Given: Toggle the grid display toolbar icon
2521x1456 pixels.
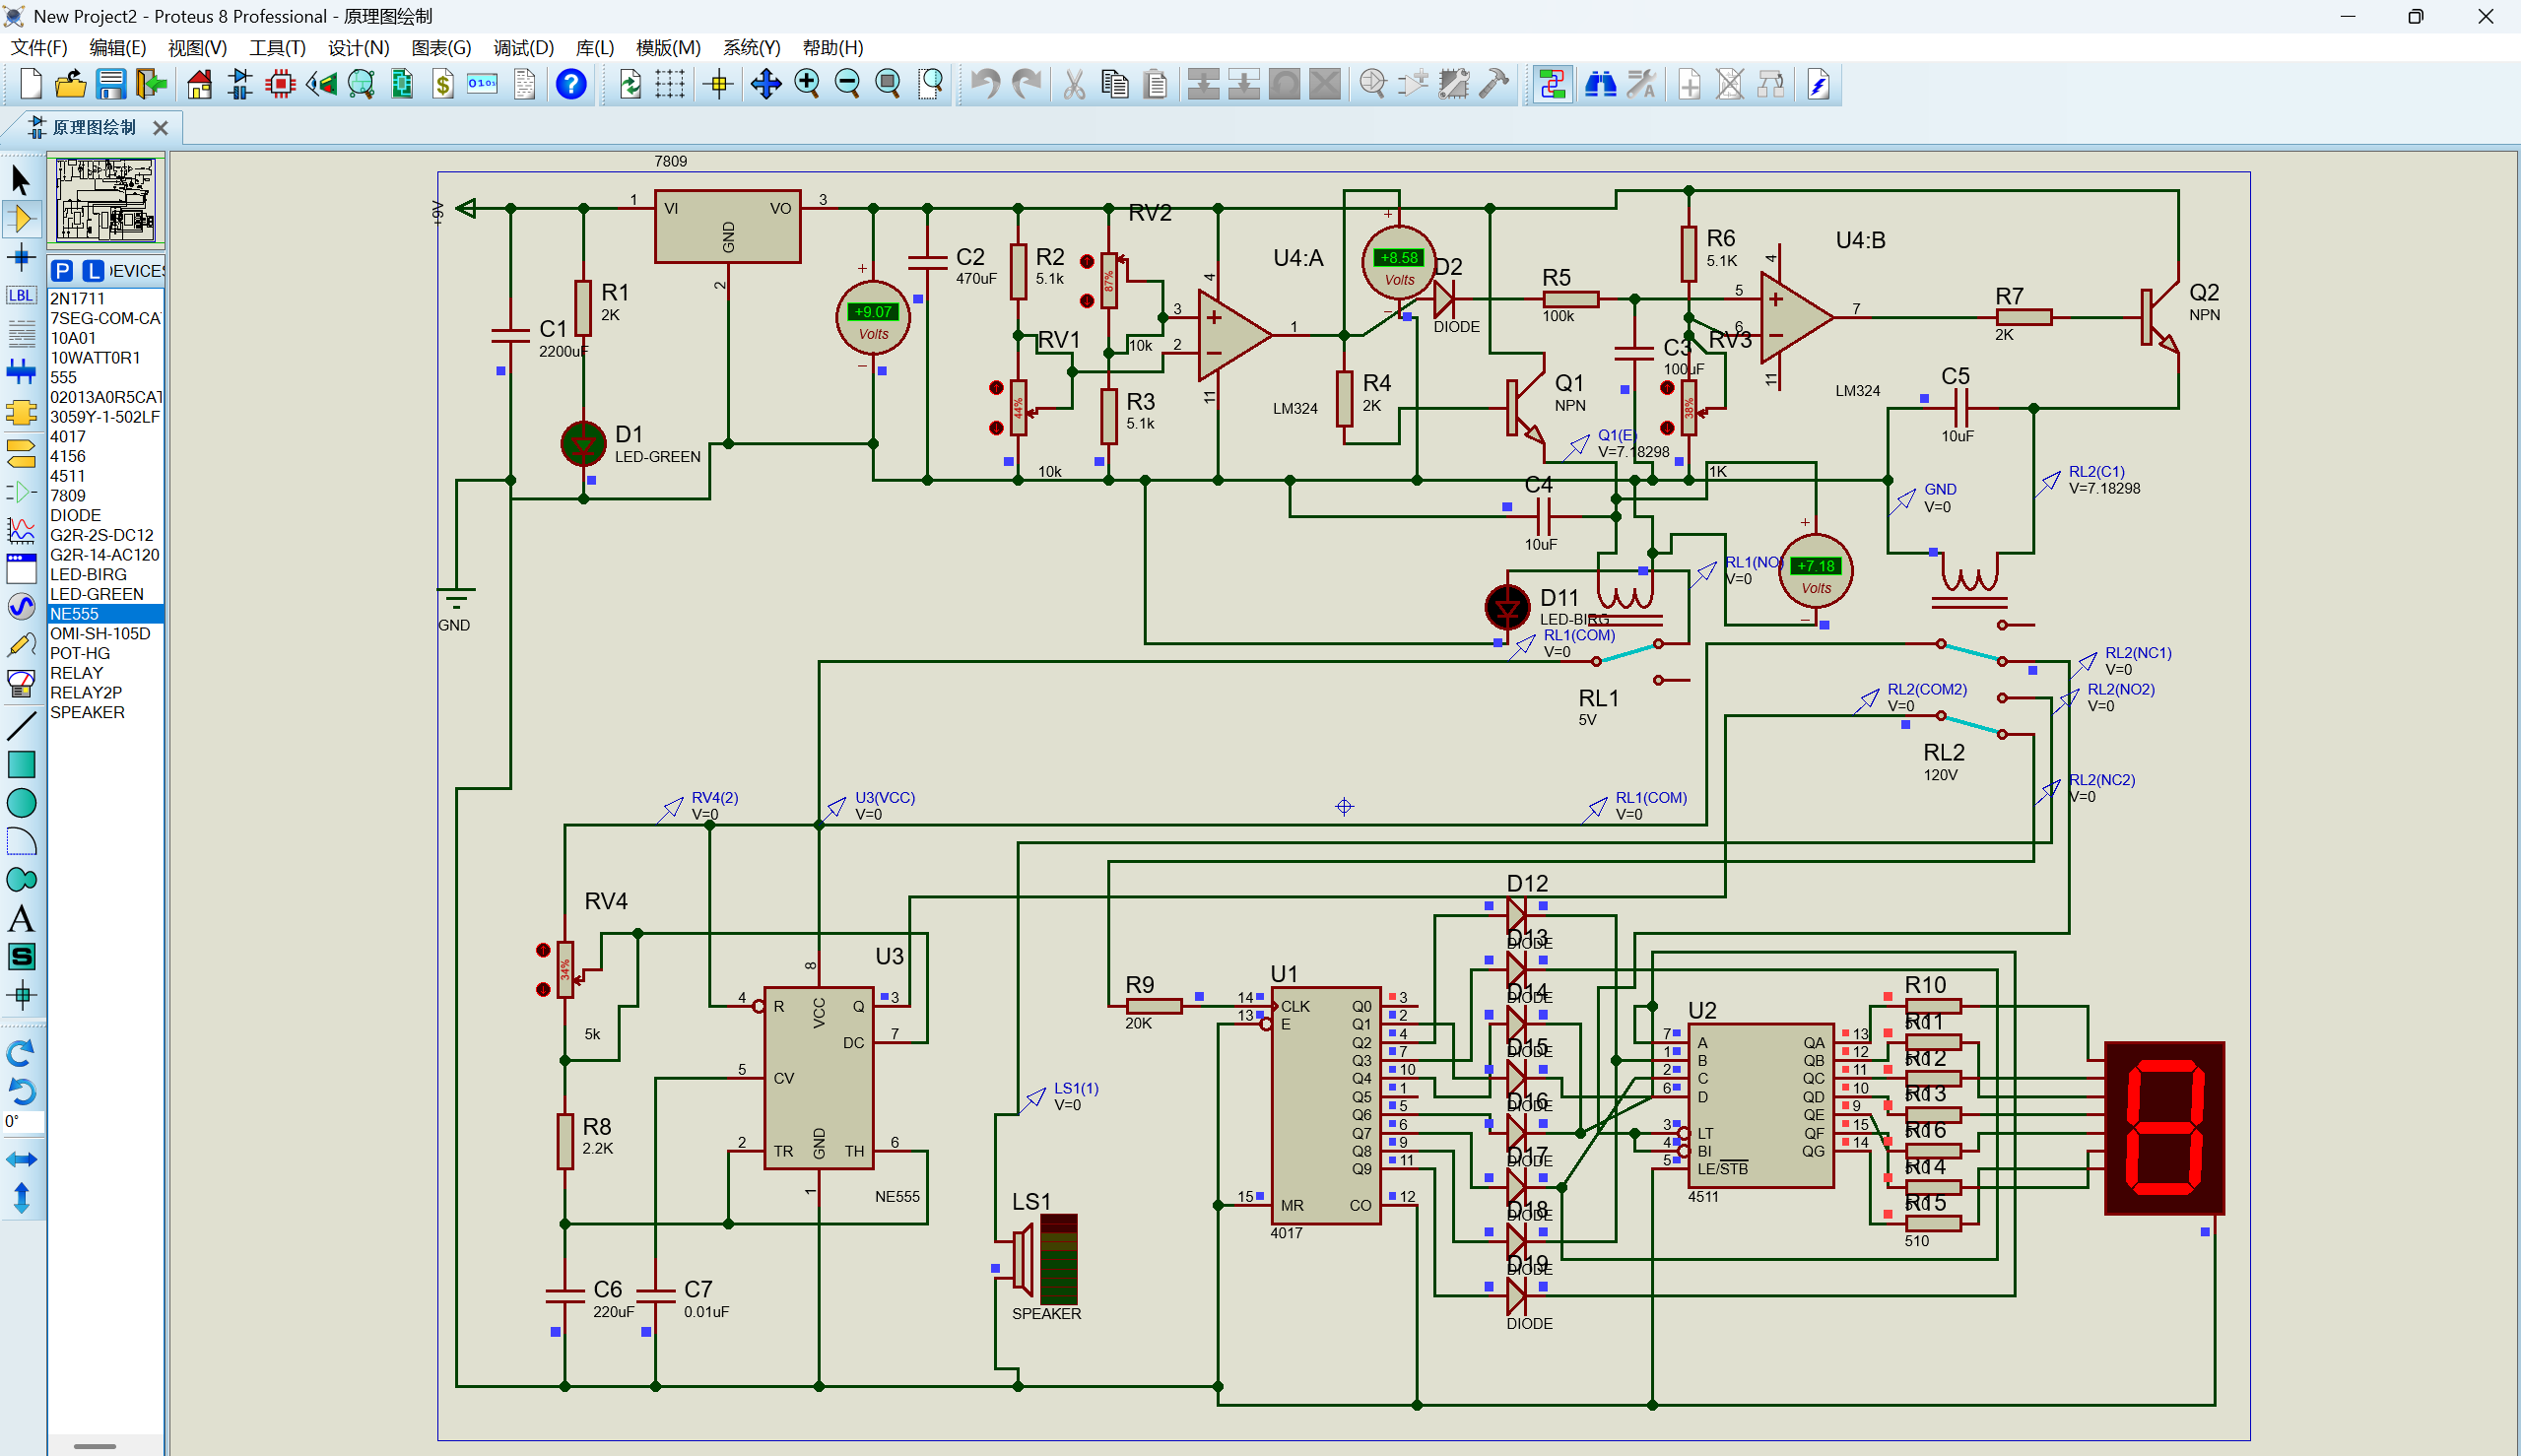Looking at the screenshot, I should tap(670, 84).
